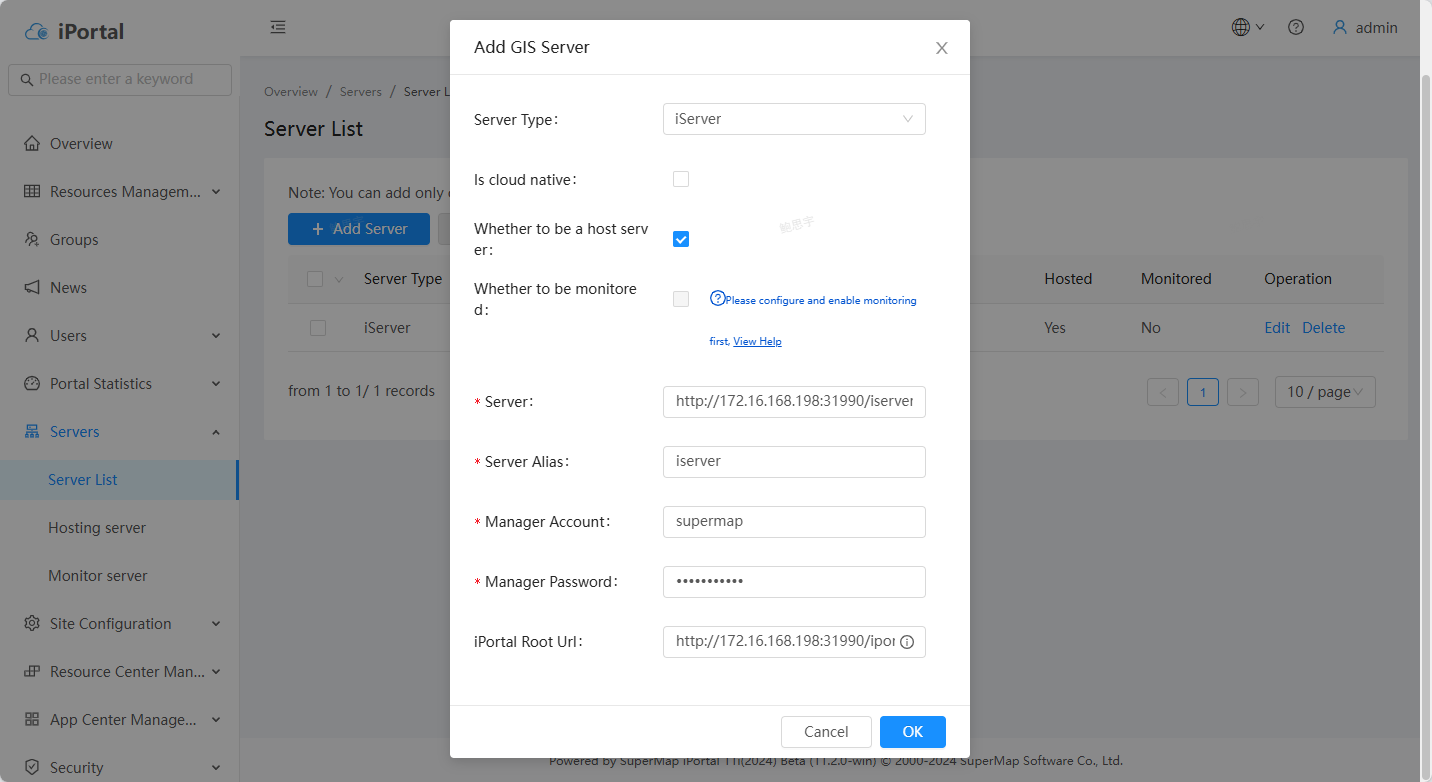This screenshot has height=782, width=1432.
Task: Click the help question mark icon in header
Action: [1296, 27]
